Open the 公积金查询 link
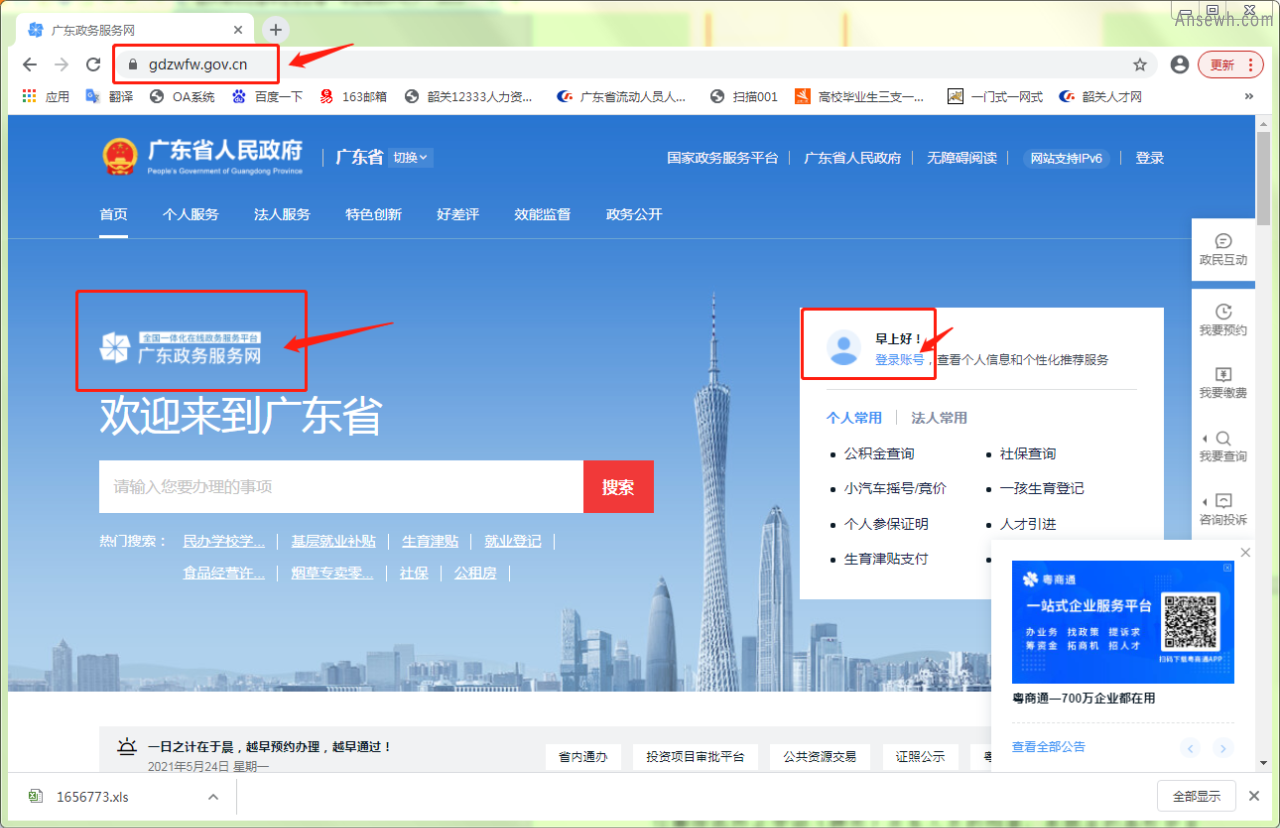 coord(878,454)
